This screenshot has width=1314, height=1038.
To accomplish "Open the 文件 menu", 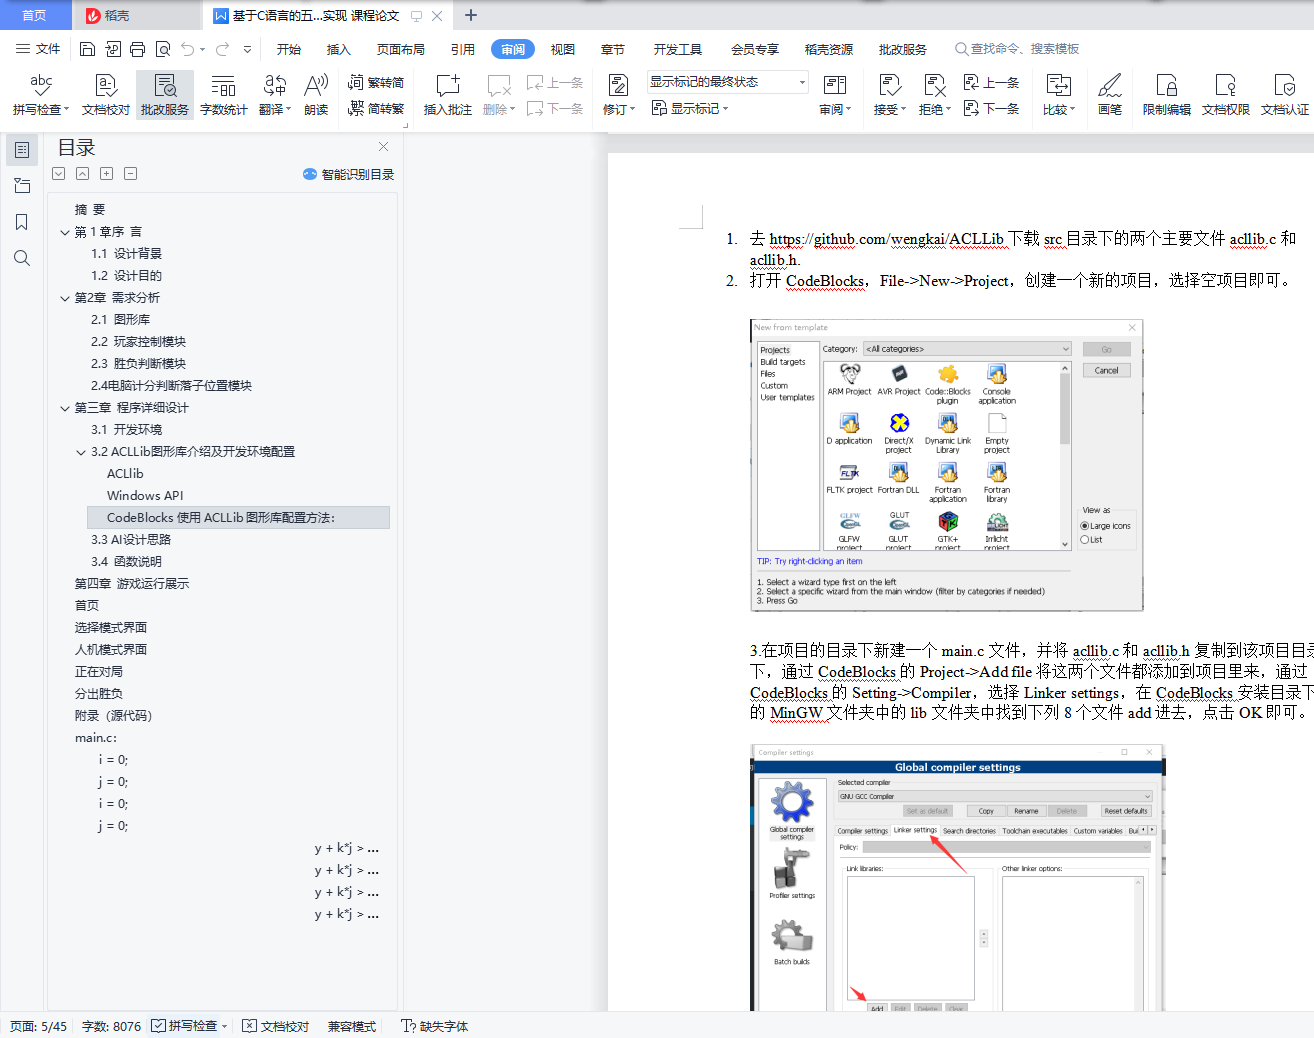I will click(38, 49).
